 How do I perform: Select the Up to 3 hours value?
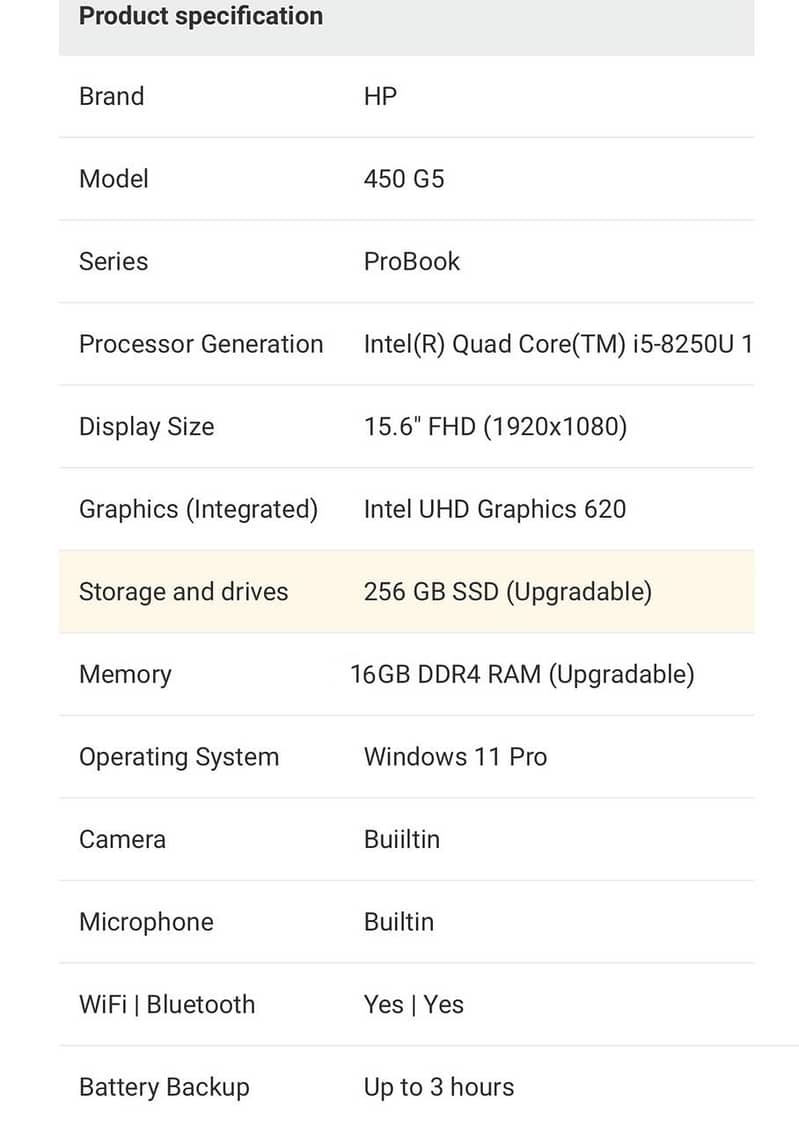pyautogui.click(x=438, y=1087)
